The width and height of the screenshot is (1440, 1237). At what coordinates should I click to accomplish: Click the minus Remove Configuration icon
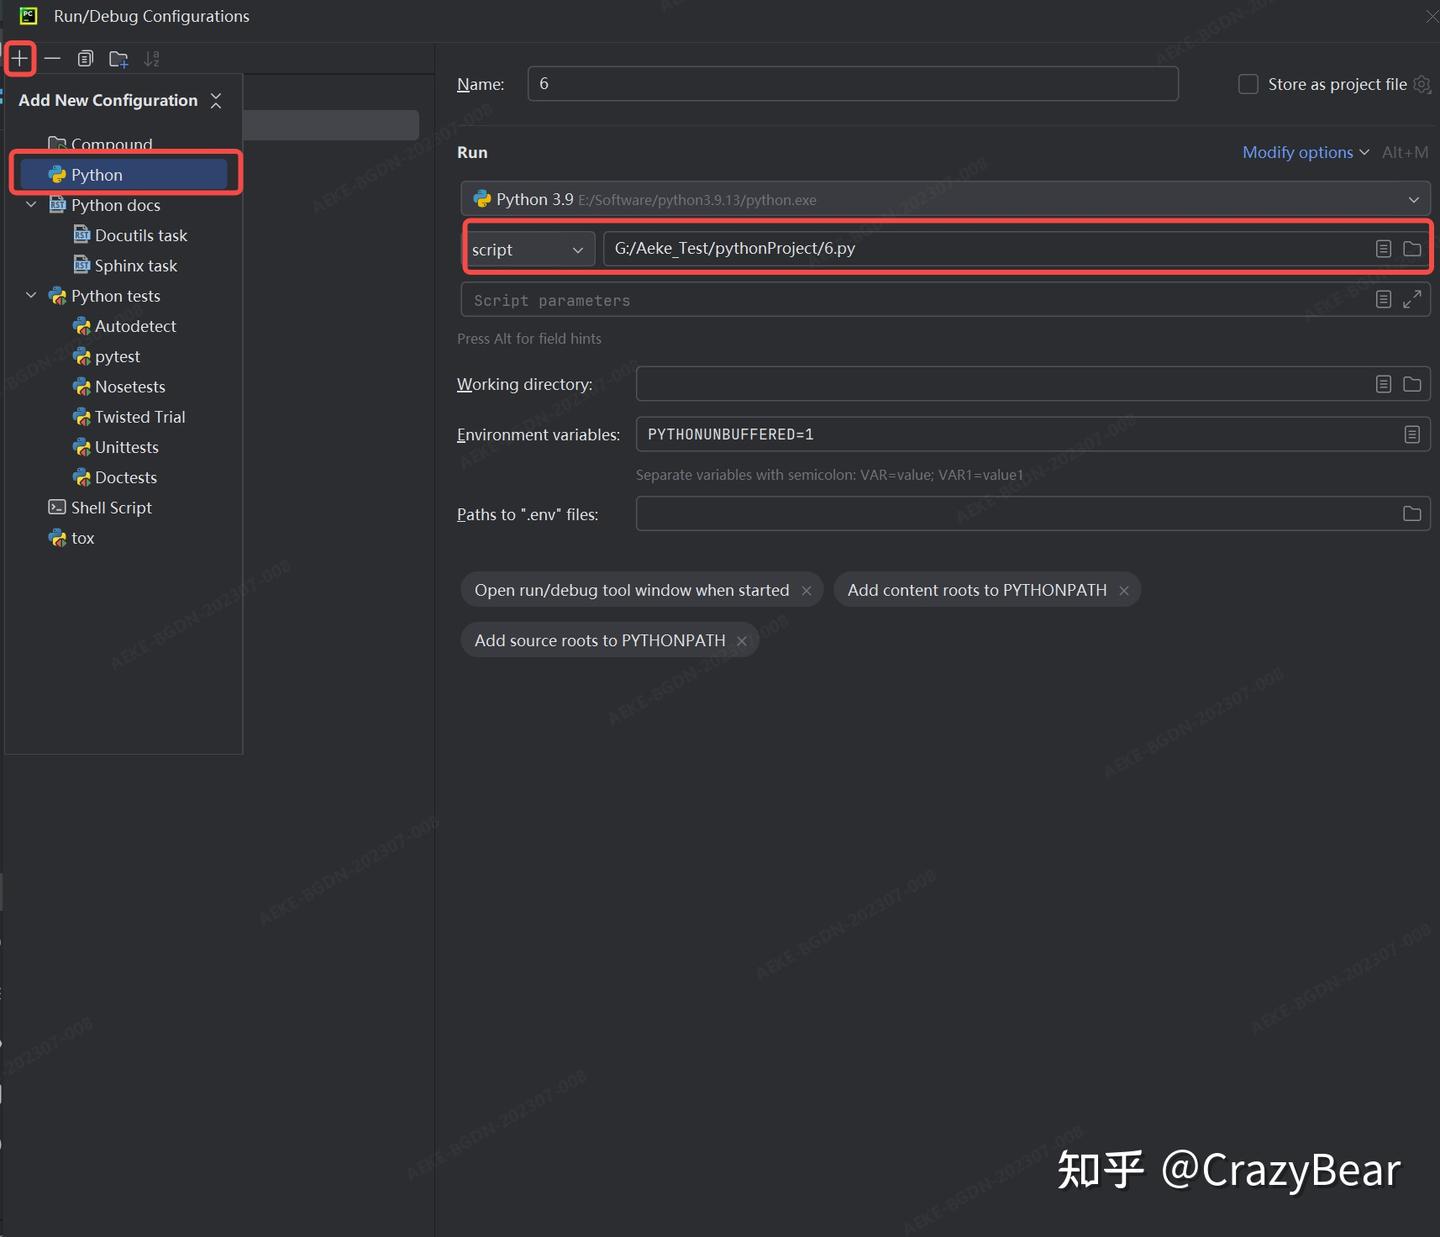click(x=52, y=59)
